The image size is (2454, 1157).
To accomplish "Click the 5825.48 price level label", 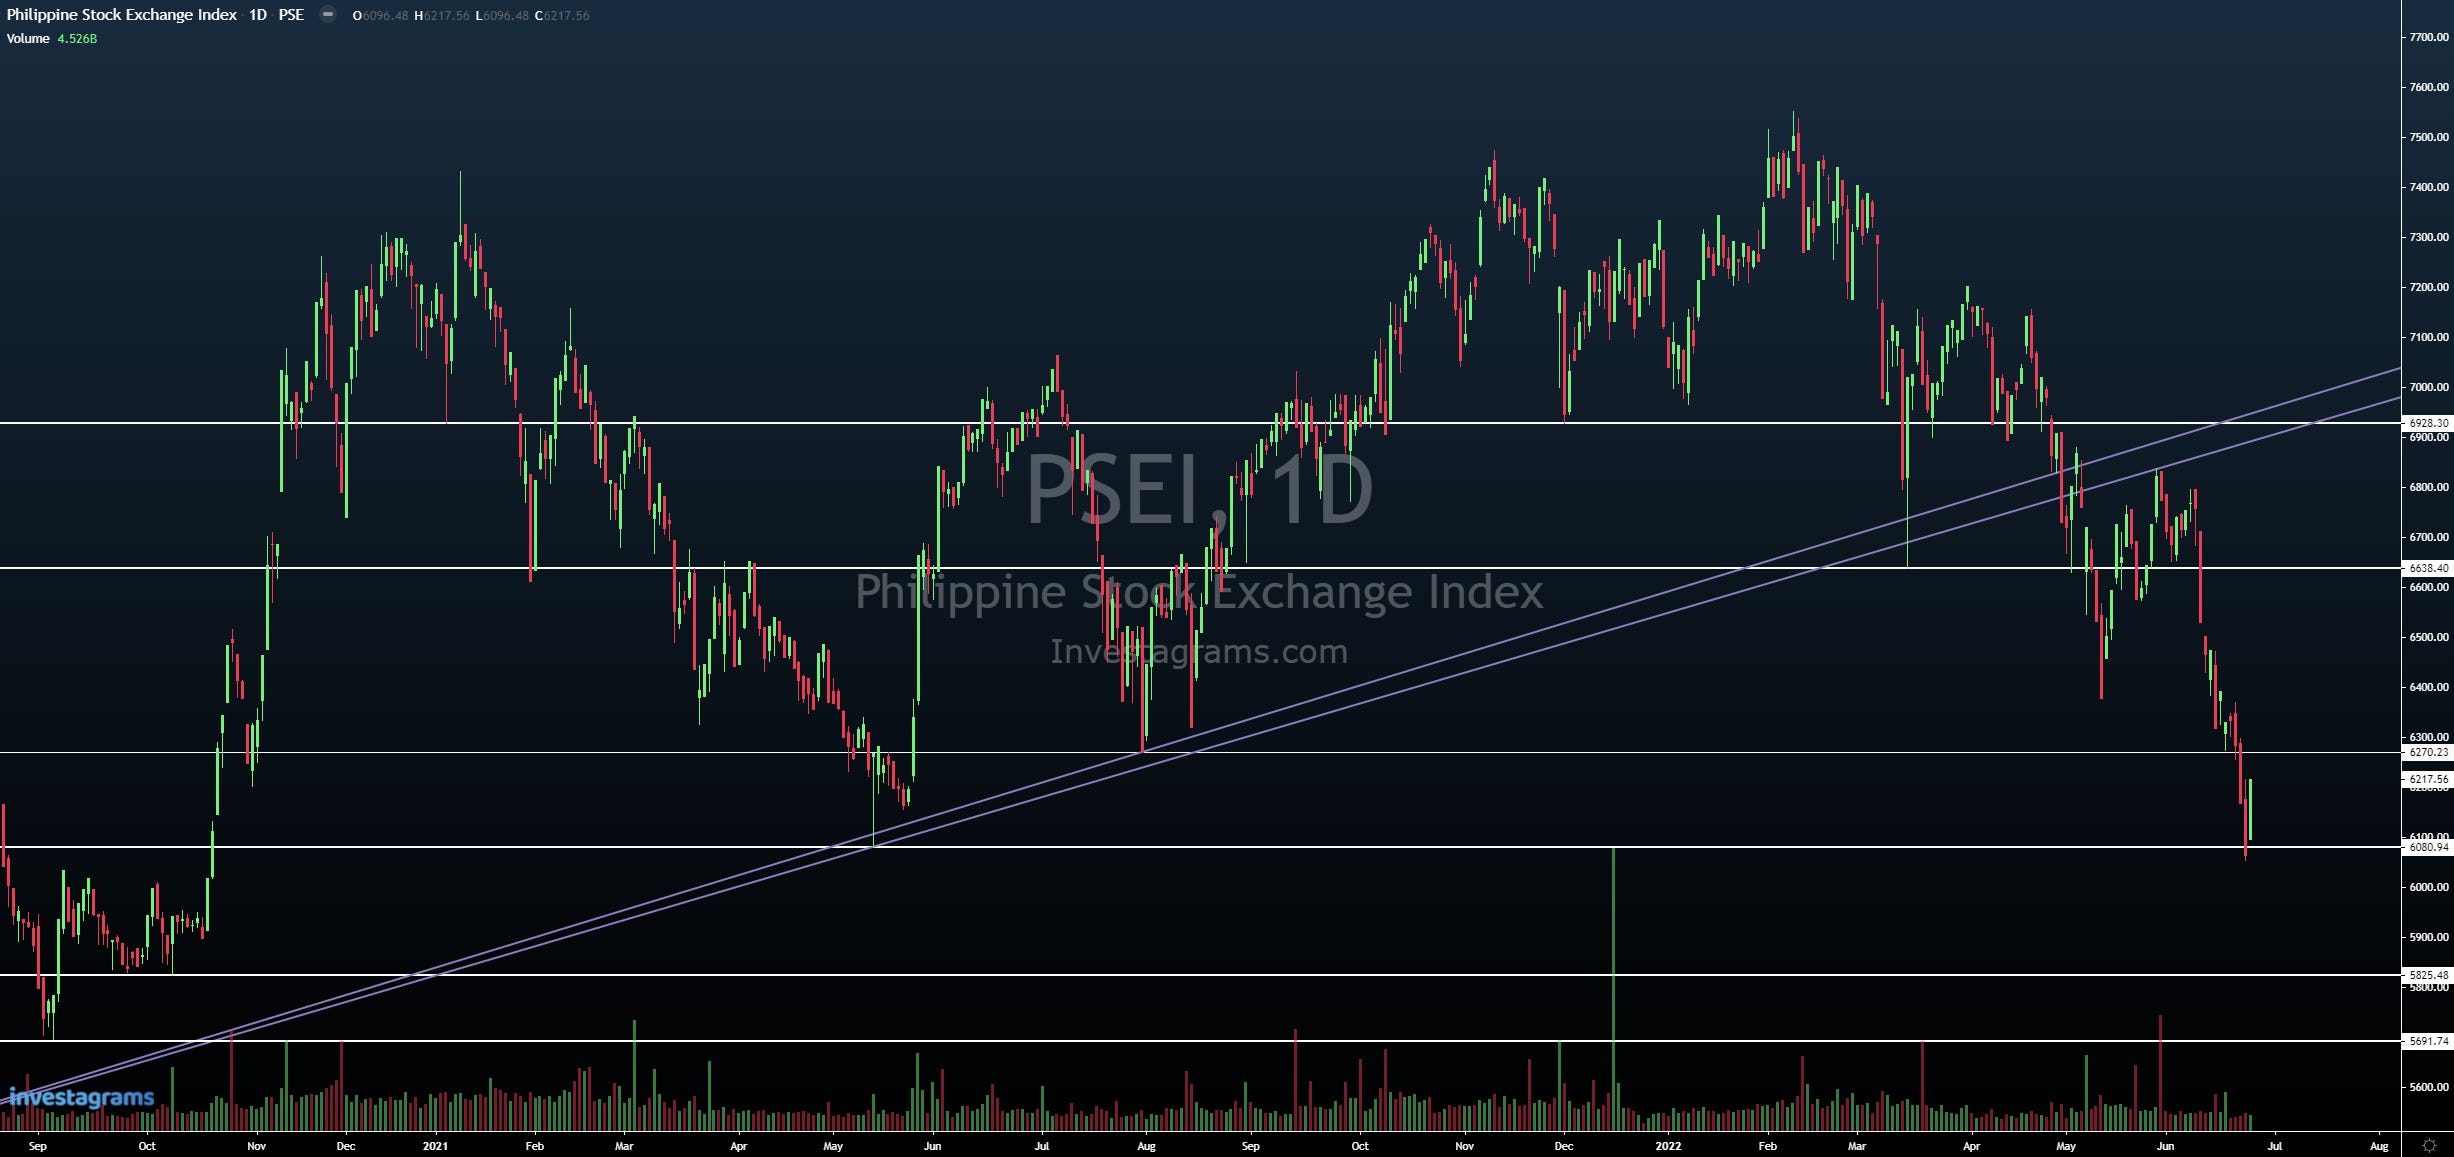I will [2428, 975].
